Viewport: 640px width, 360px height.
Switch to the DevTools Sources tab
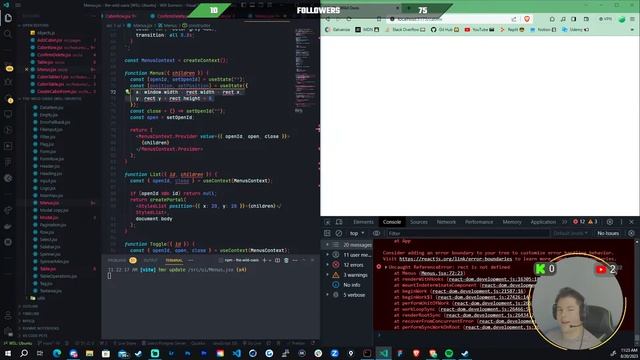(419, 222)
